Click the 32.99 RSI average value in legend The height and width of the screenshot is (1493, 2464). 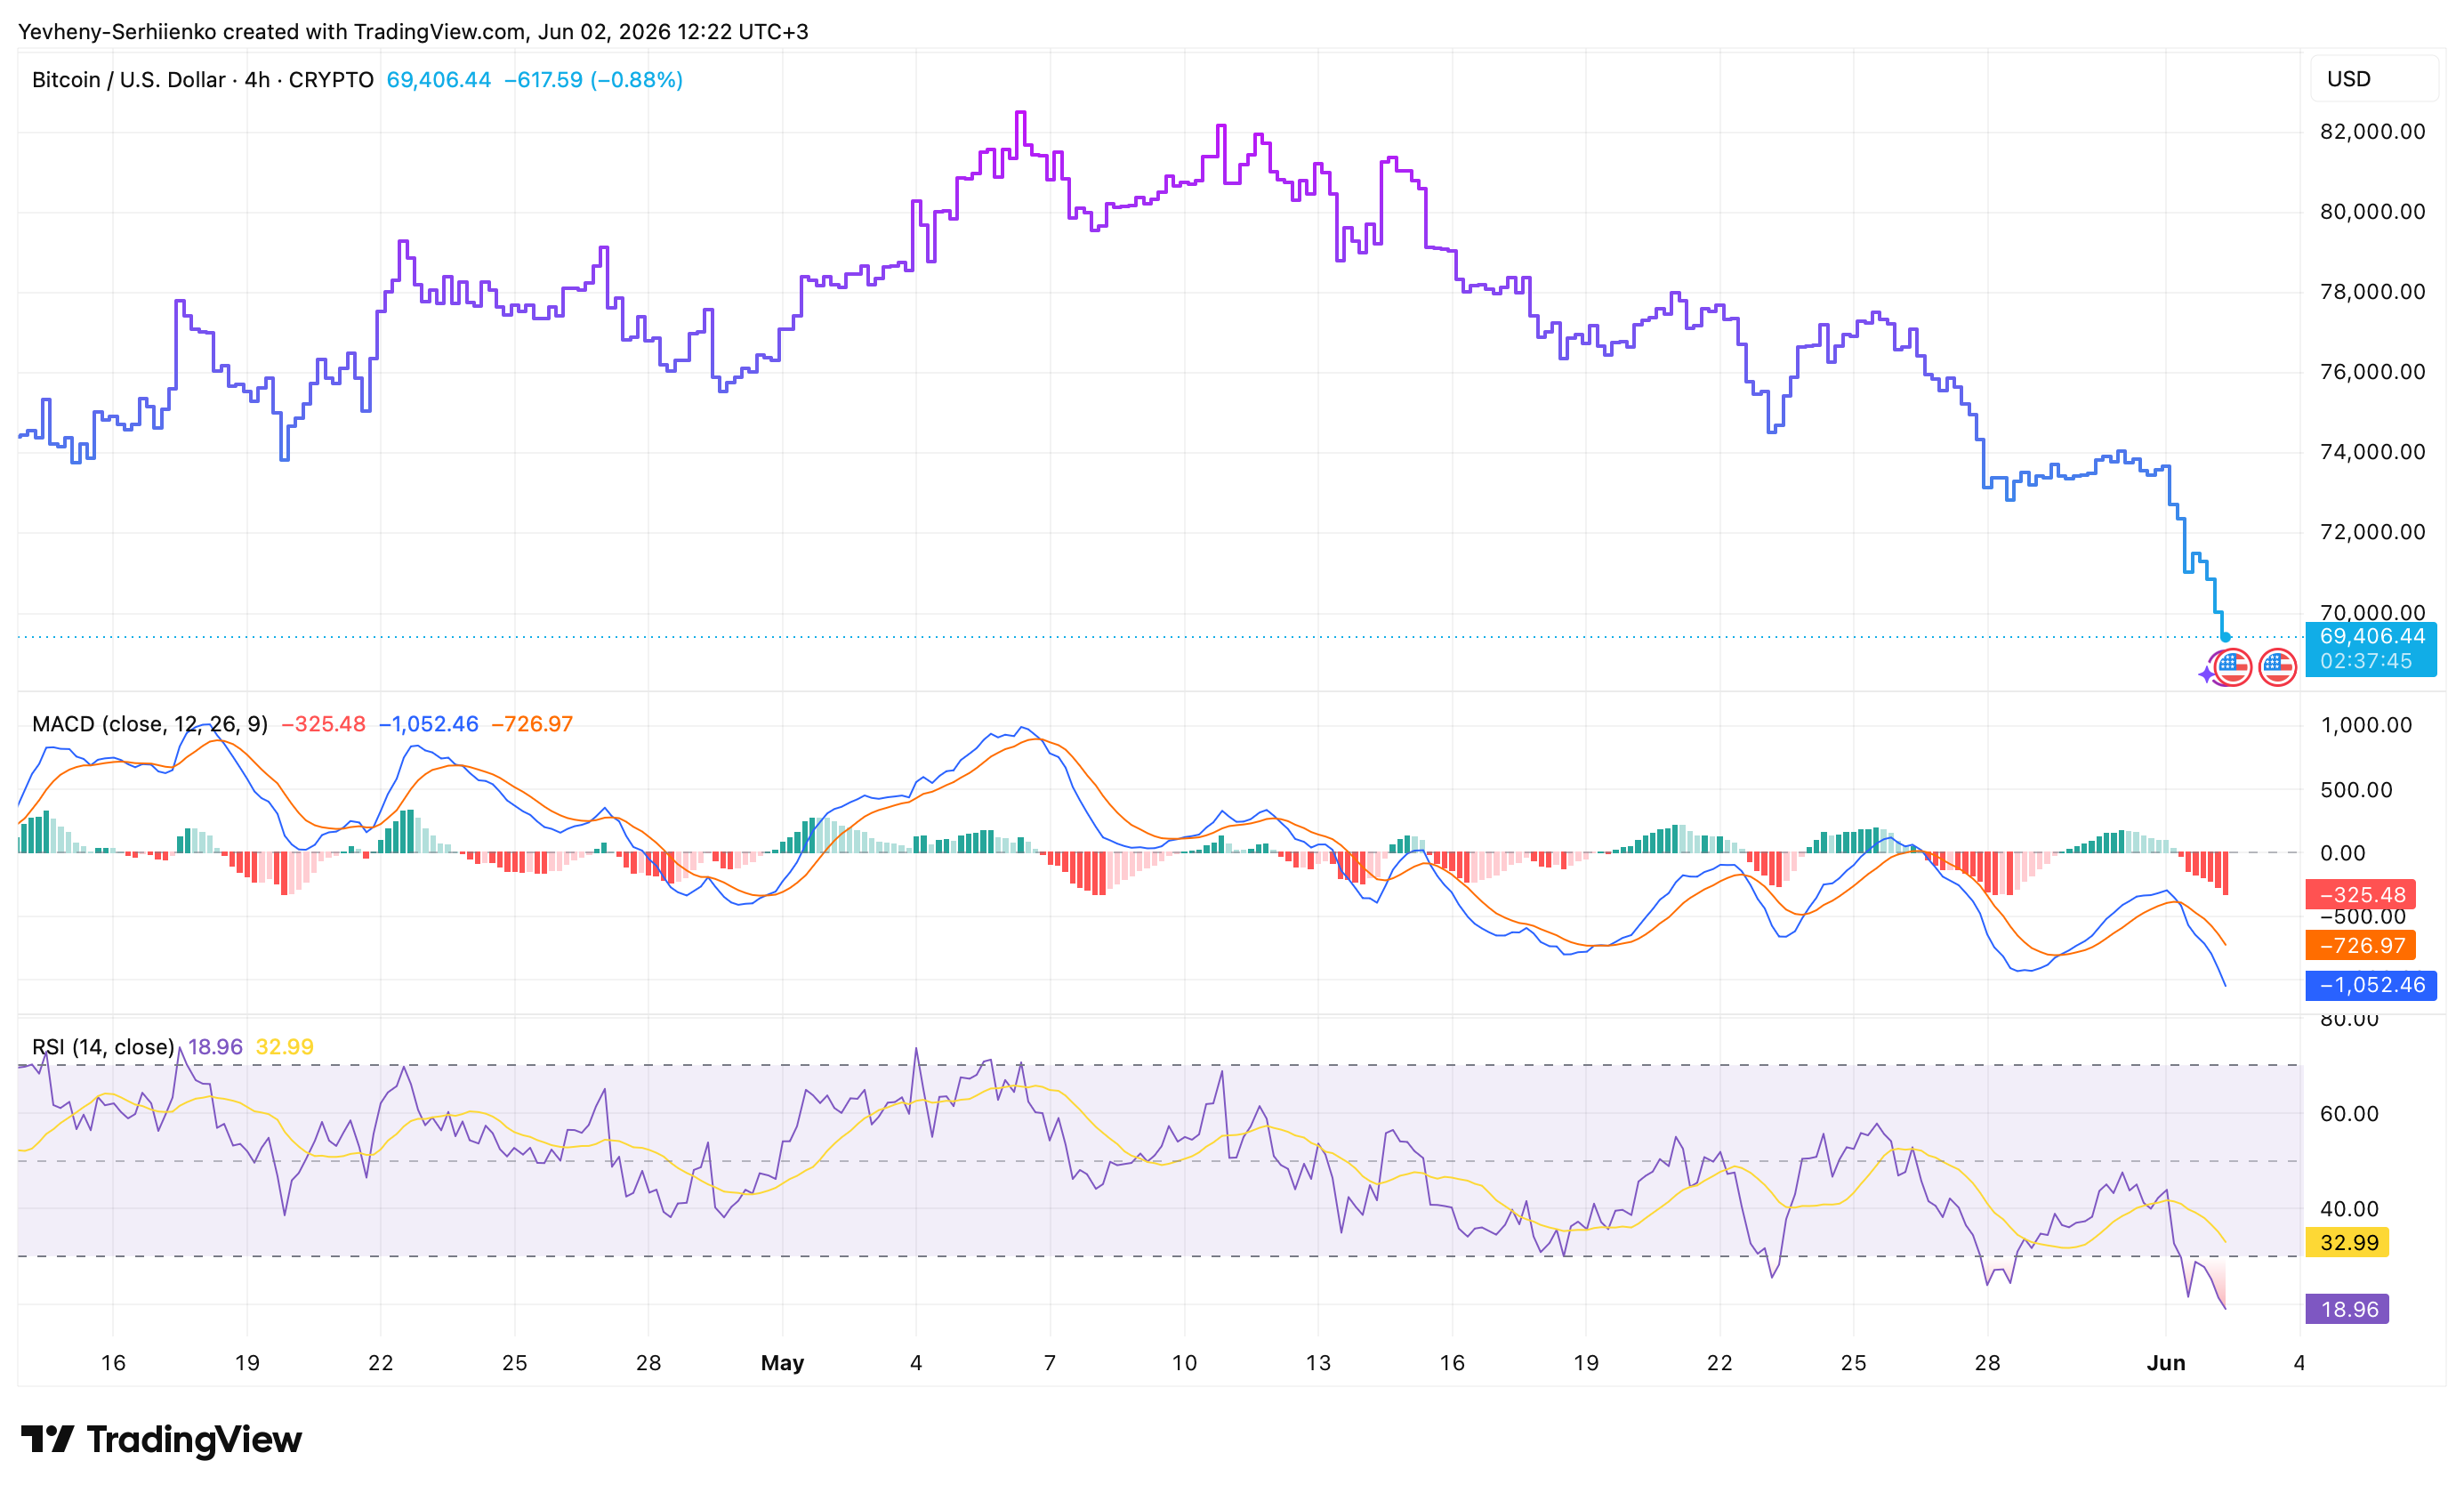click(285, 1046)
